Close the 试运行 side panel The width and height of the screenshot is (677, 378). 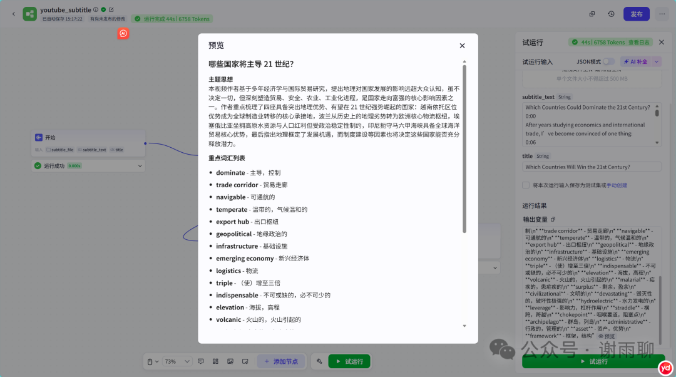tap(661, 42)
